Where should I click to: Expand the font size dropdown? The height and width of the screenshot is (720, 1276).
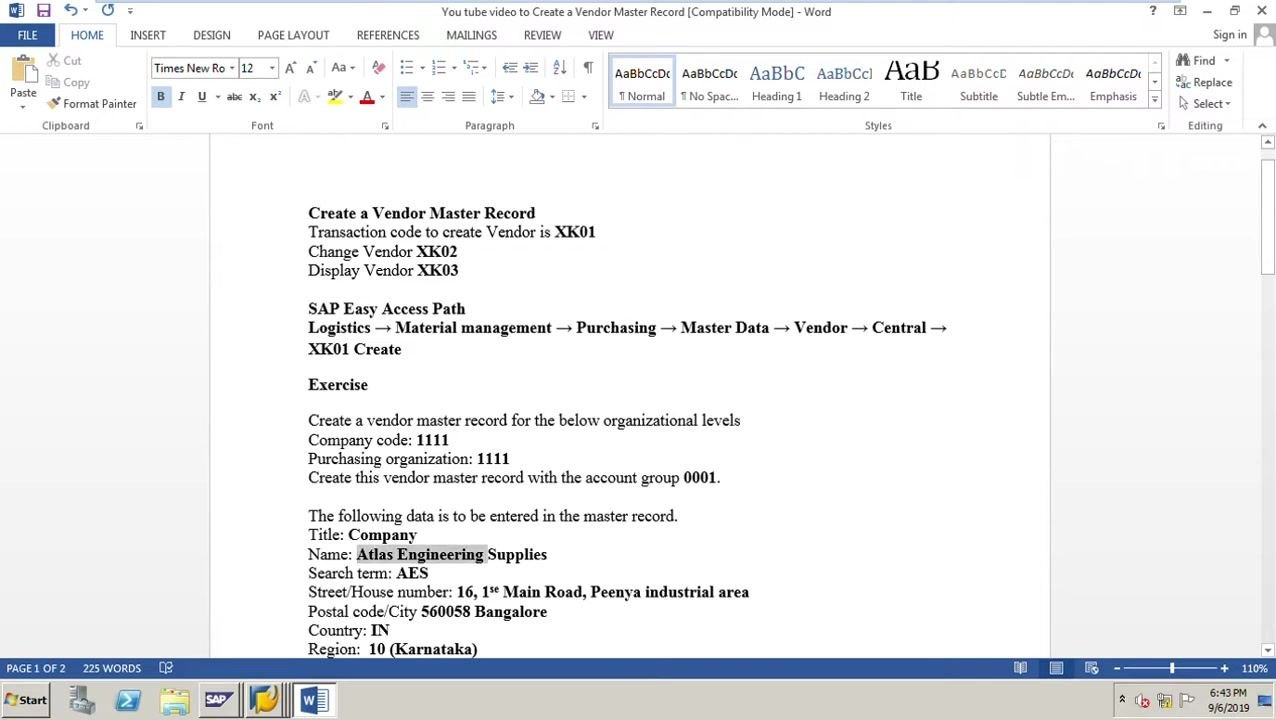(272, 68)
